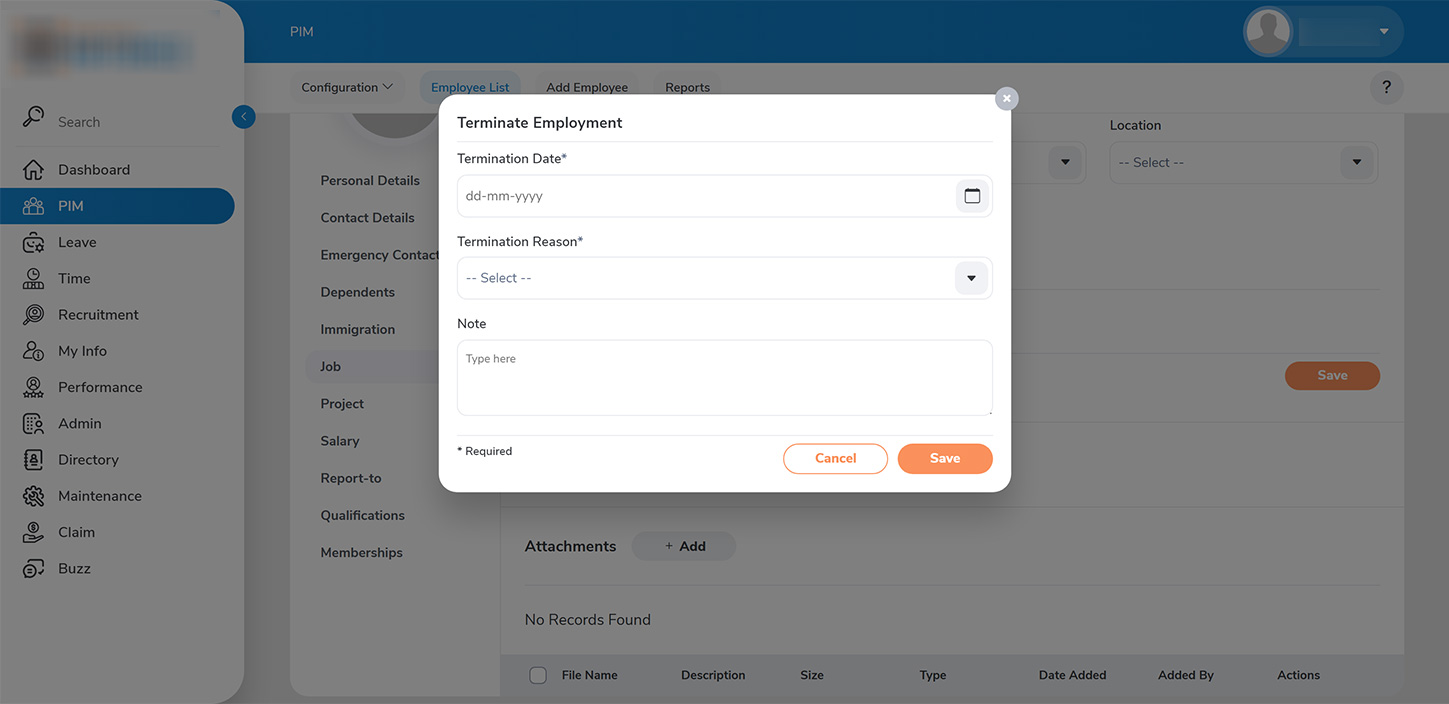
Task: Click the Dashboard home icon in sidebar
Action: [34, 170]
